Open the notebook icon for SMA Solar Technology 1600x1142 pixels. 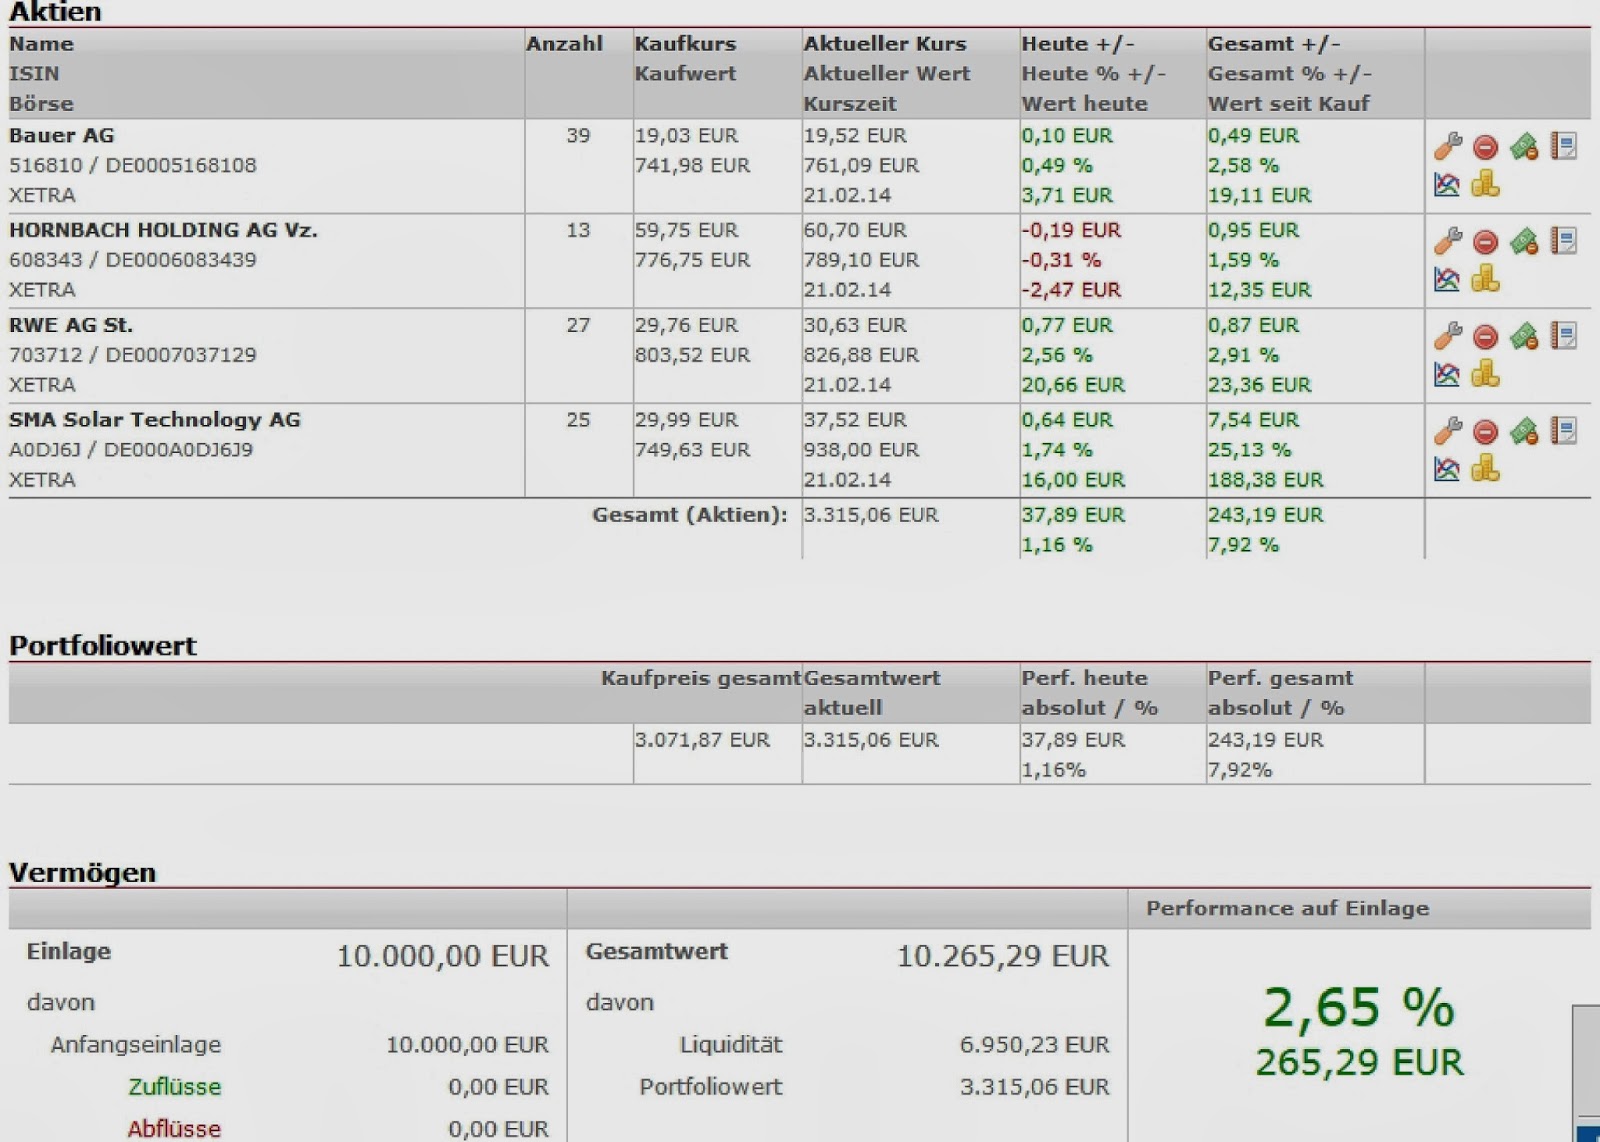(x=1564, y=431)
